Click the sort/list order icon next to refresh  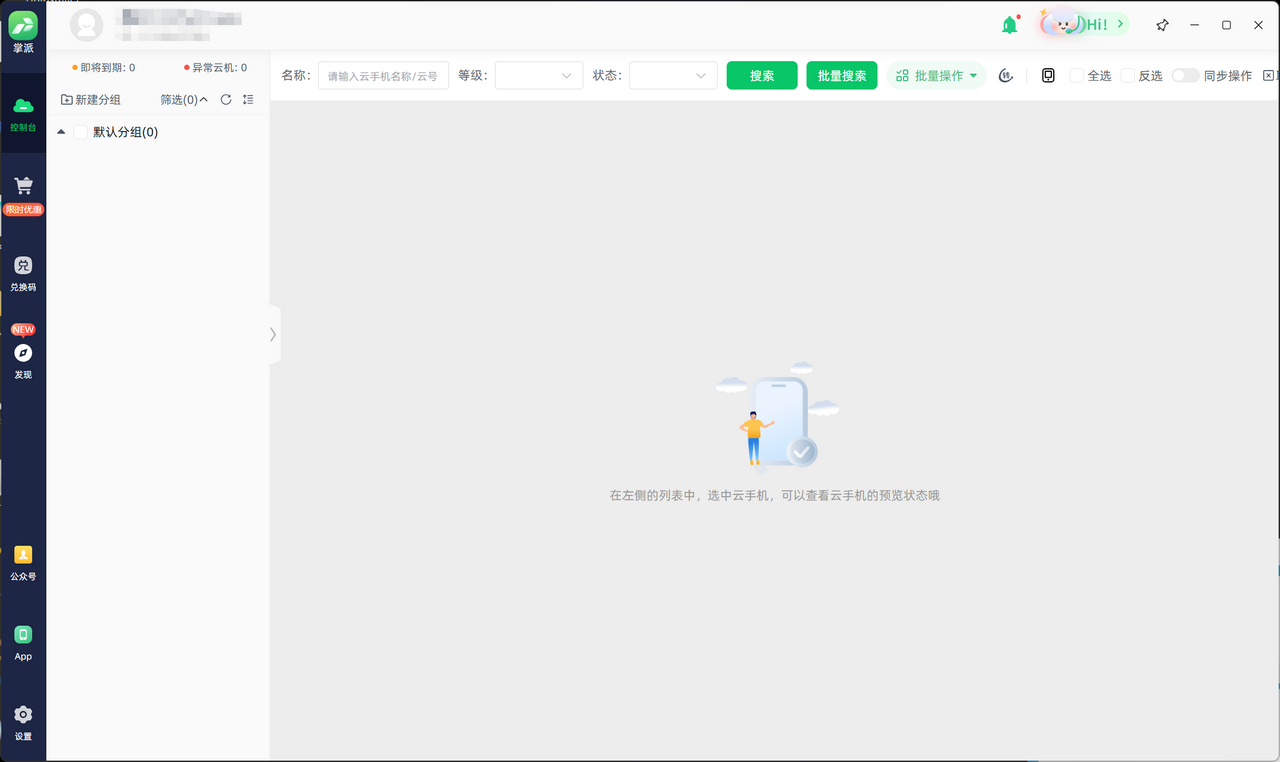248,99
